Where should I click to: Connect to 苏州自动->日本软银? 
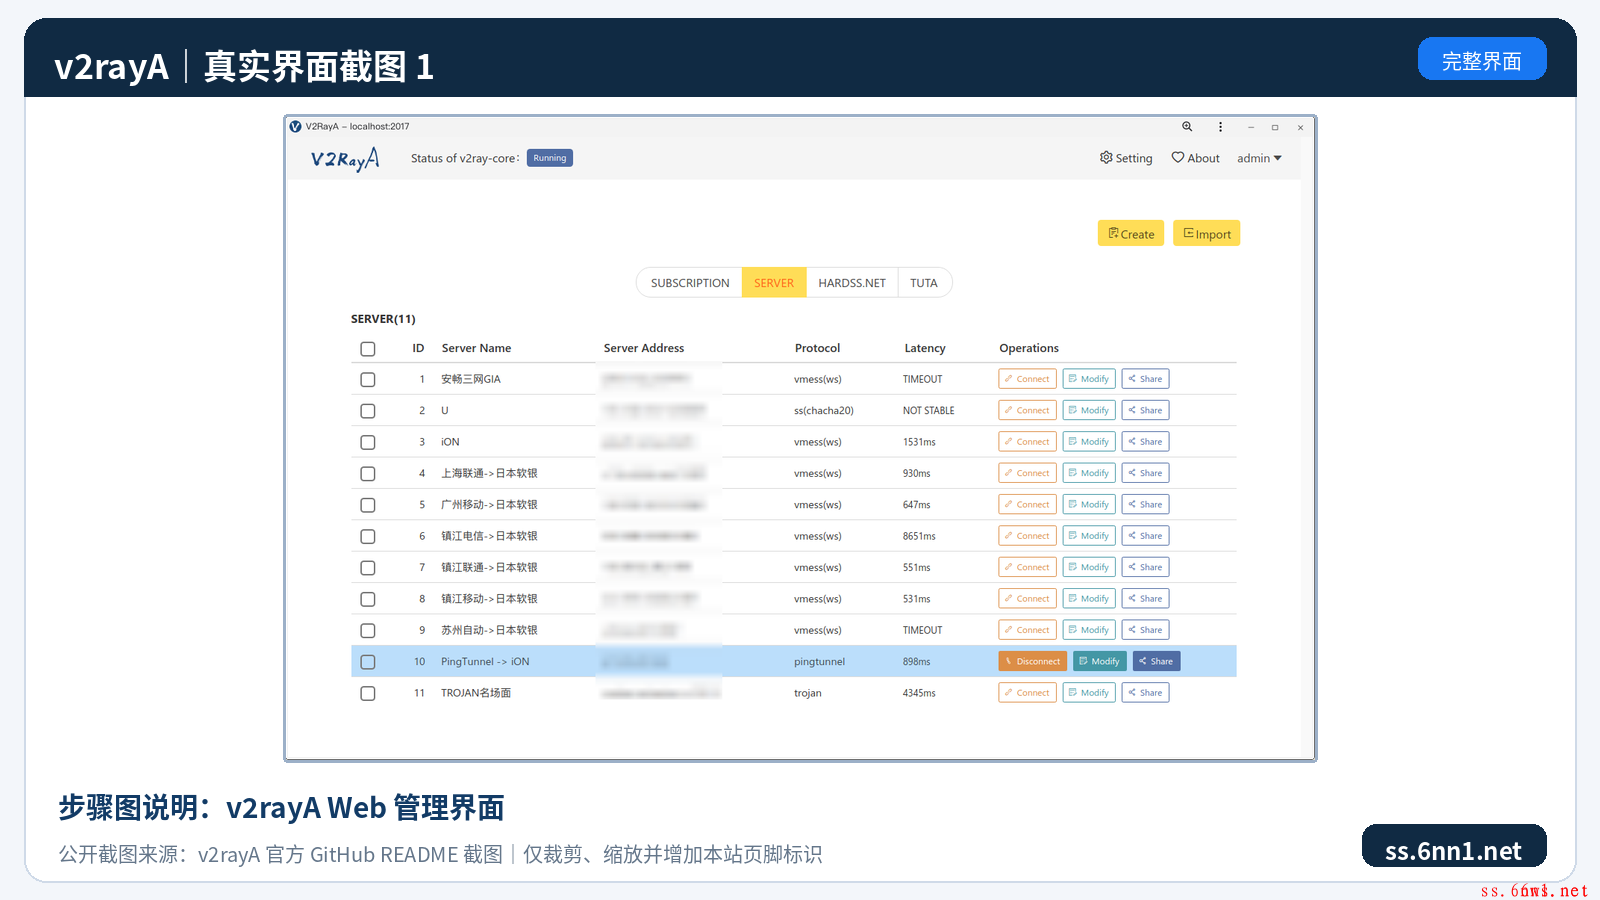point(1027,630)
